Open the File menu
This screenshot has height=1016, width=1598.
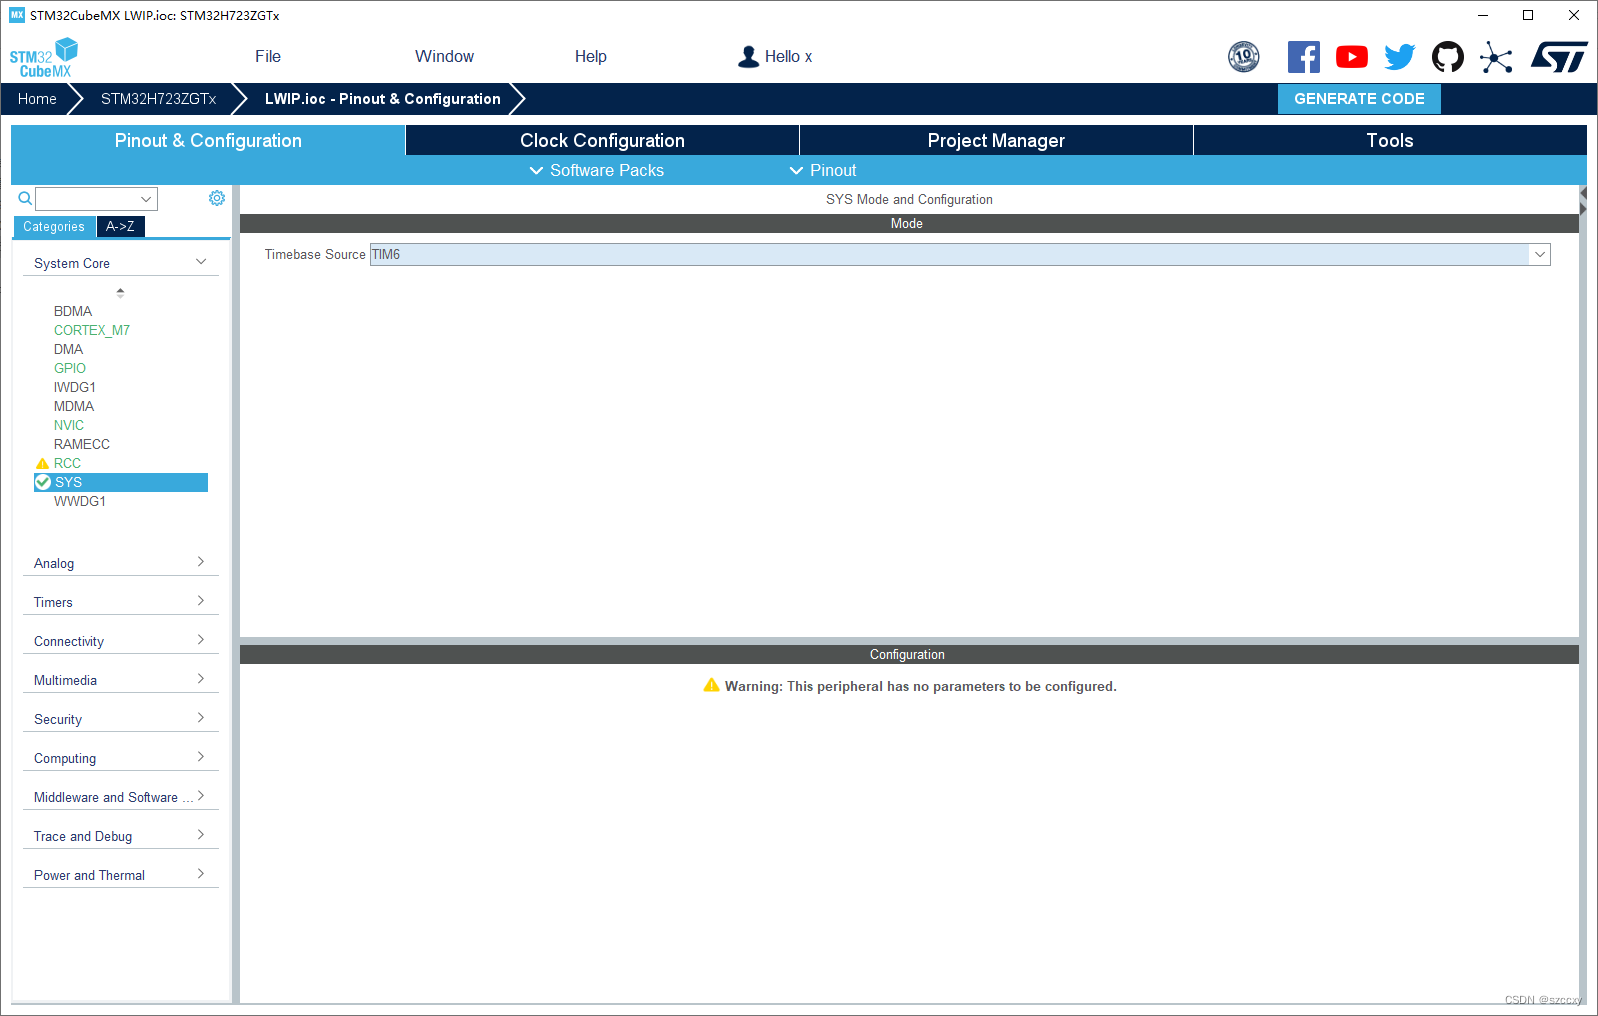click(x=268, y=57)
